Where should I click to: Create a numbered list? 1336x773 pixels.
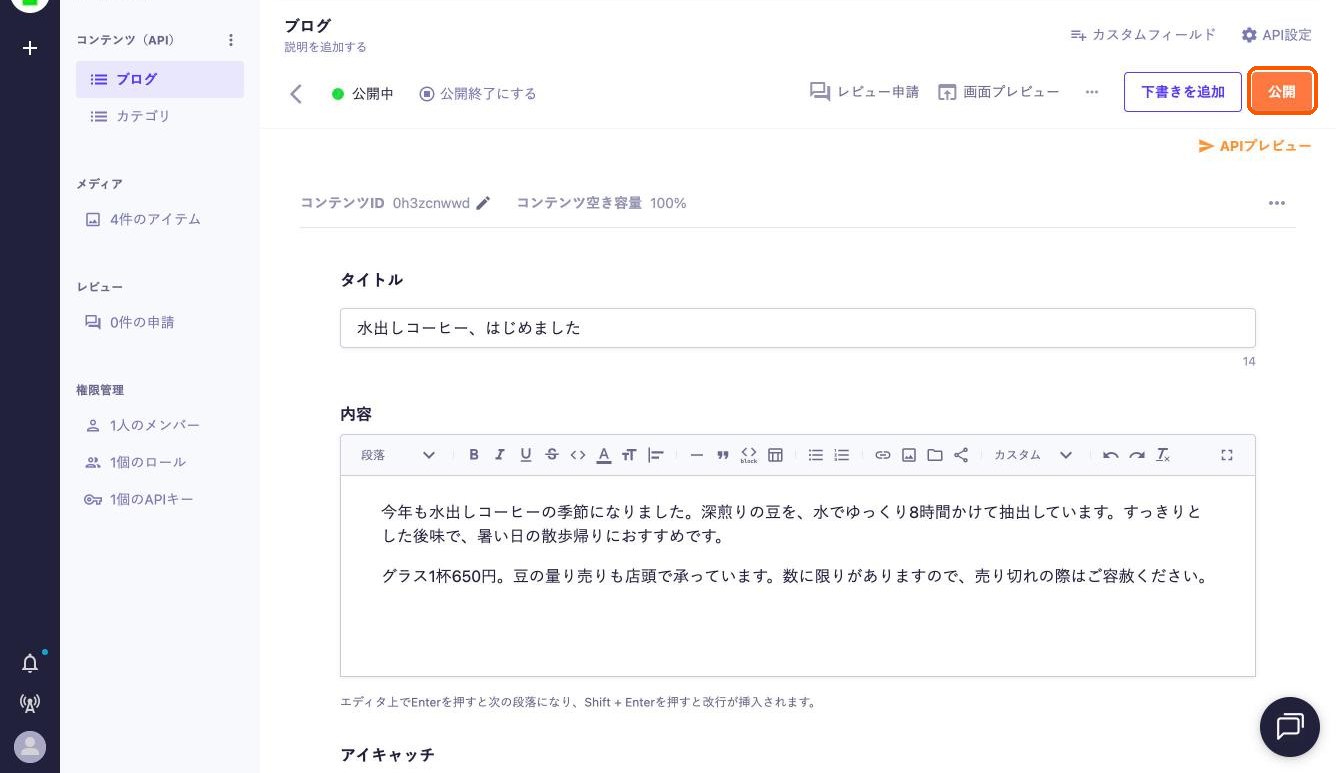[842, 455]
